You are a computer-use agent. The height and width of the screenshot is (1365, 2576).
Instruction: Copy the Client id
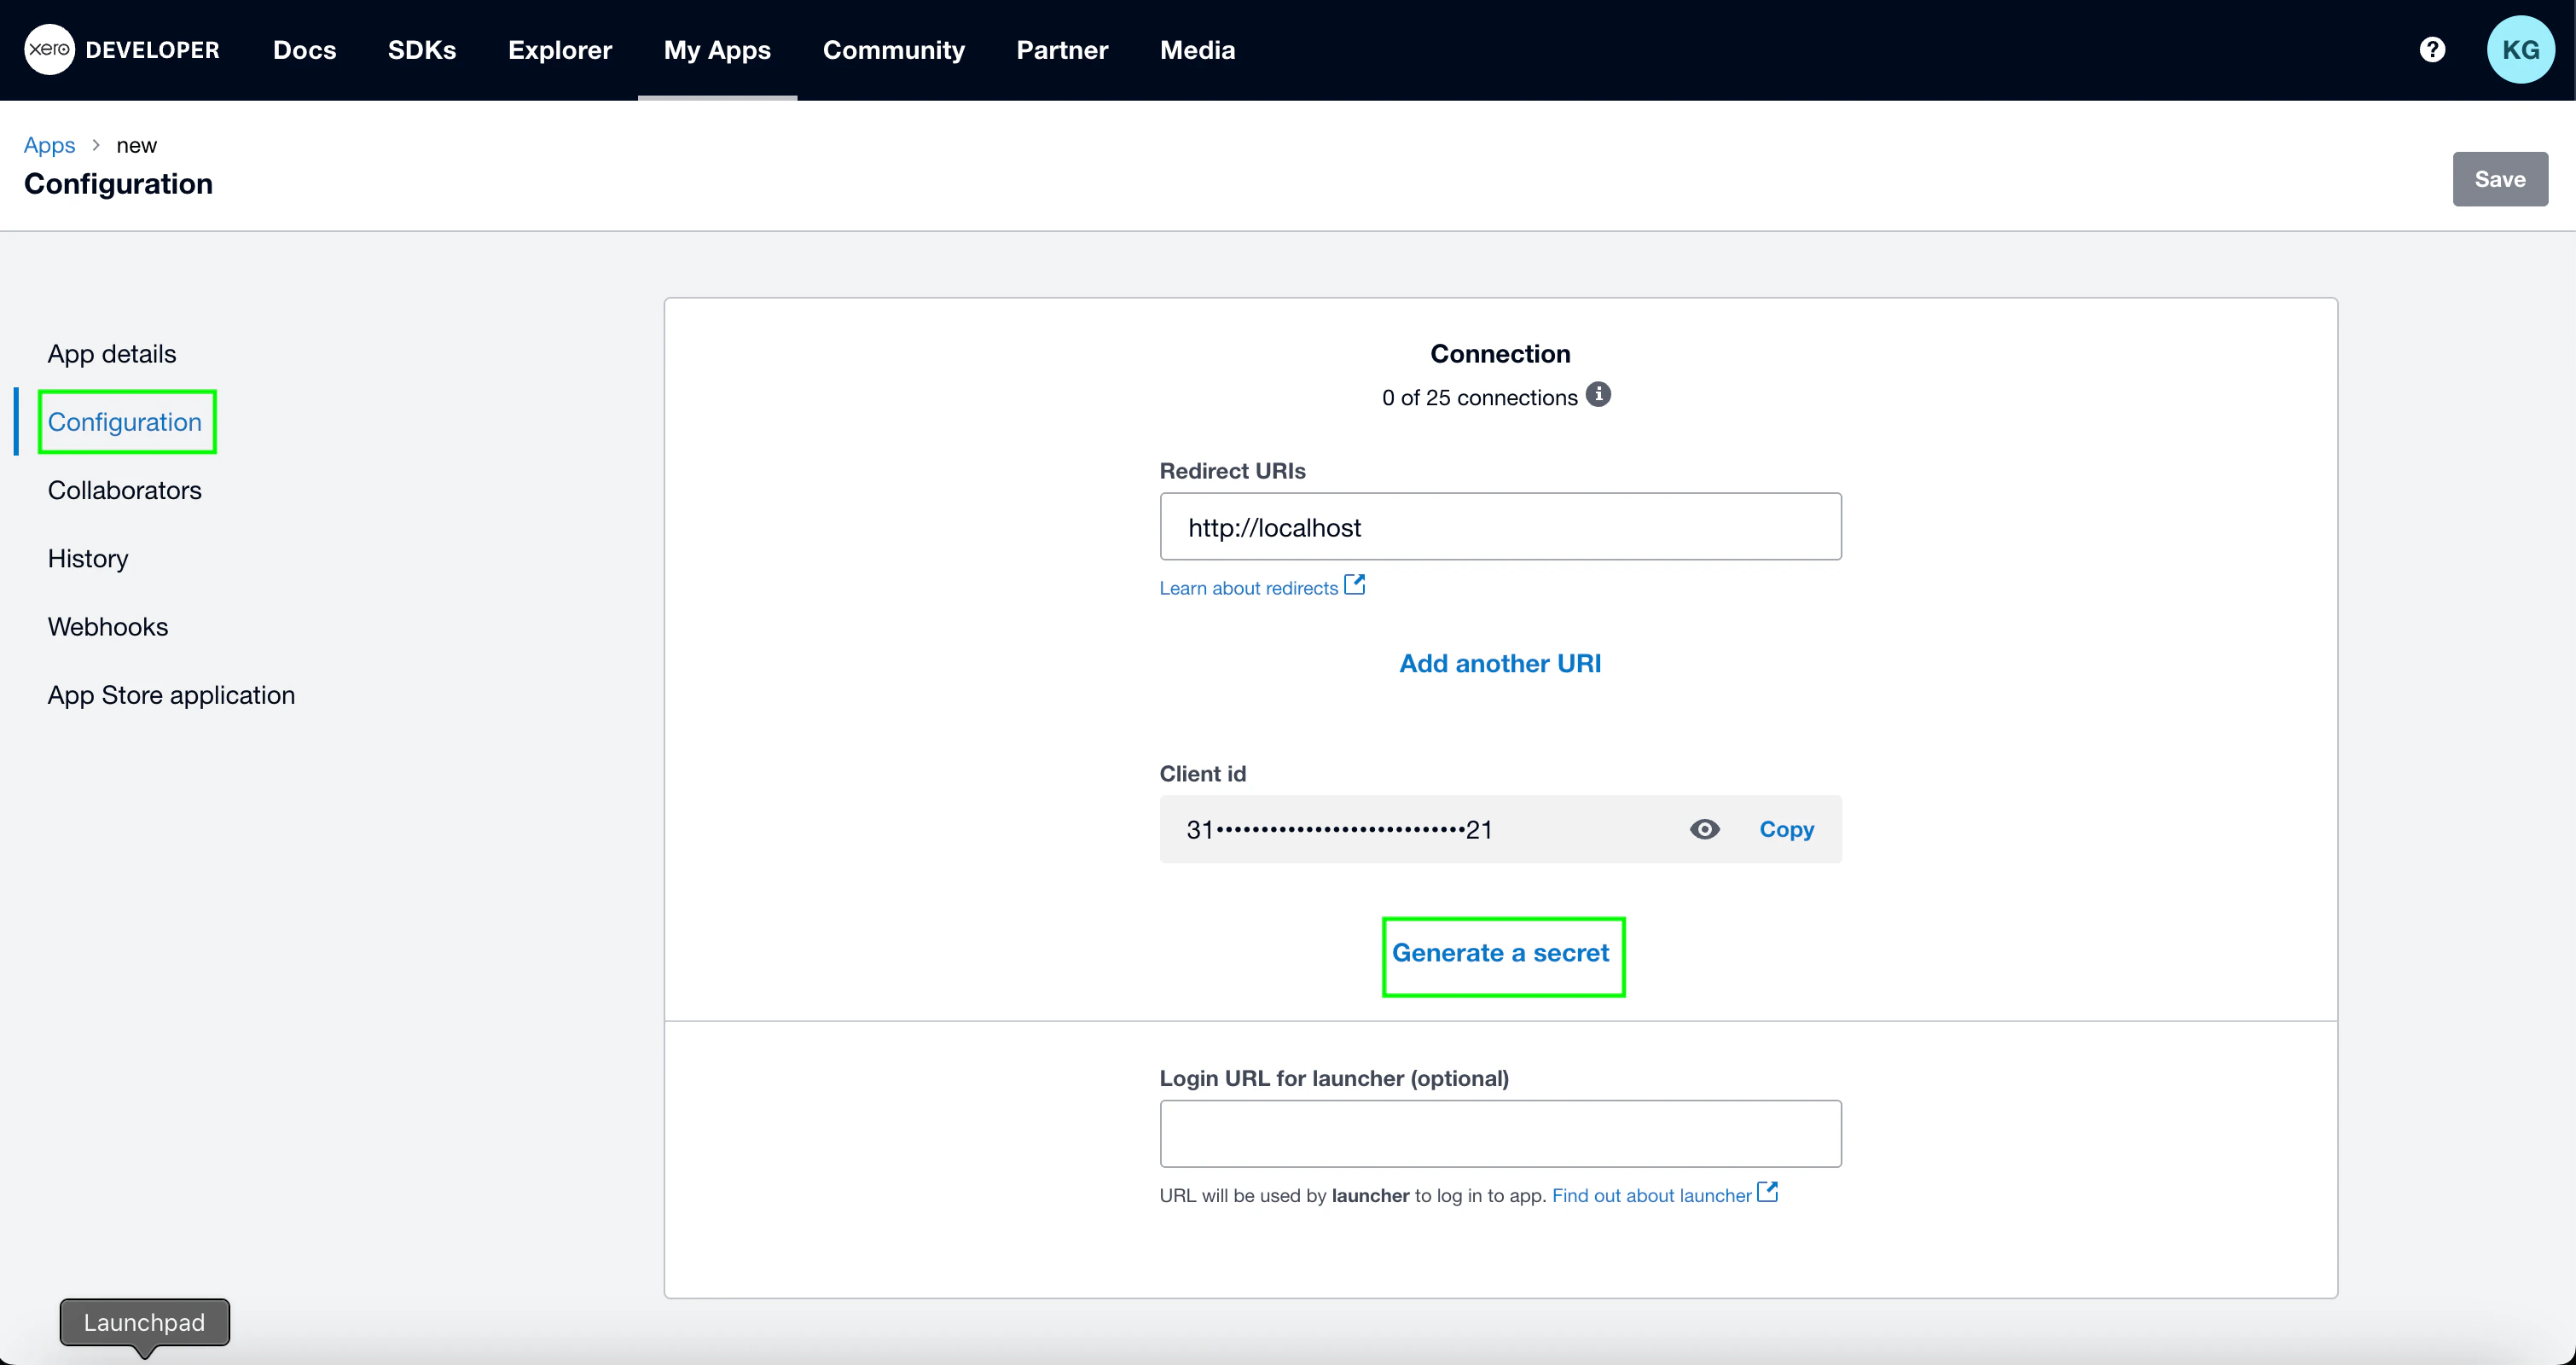(x=1786, y=829)
